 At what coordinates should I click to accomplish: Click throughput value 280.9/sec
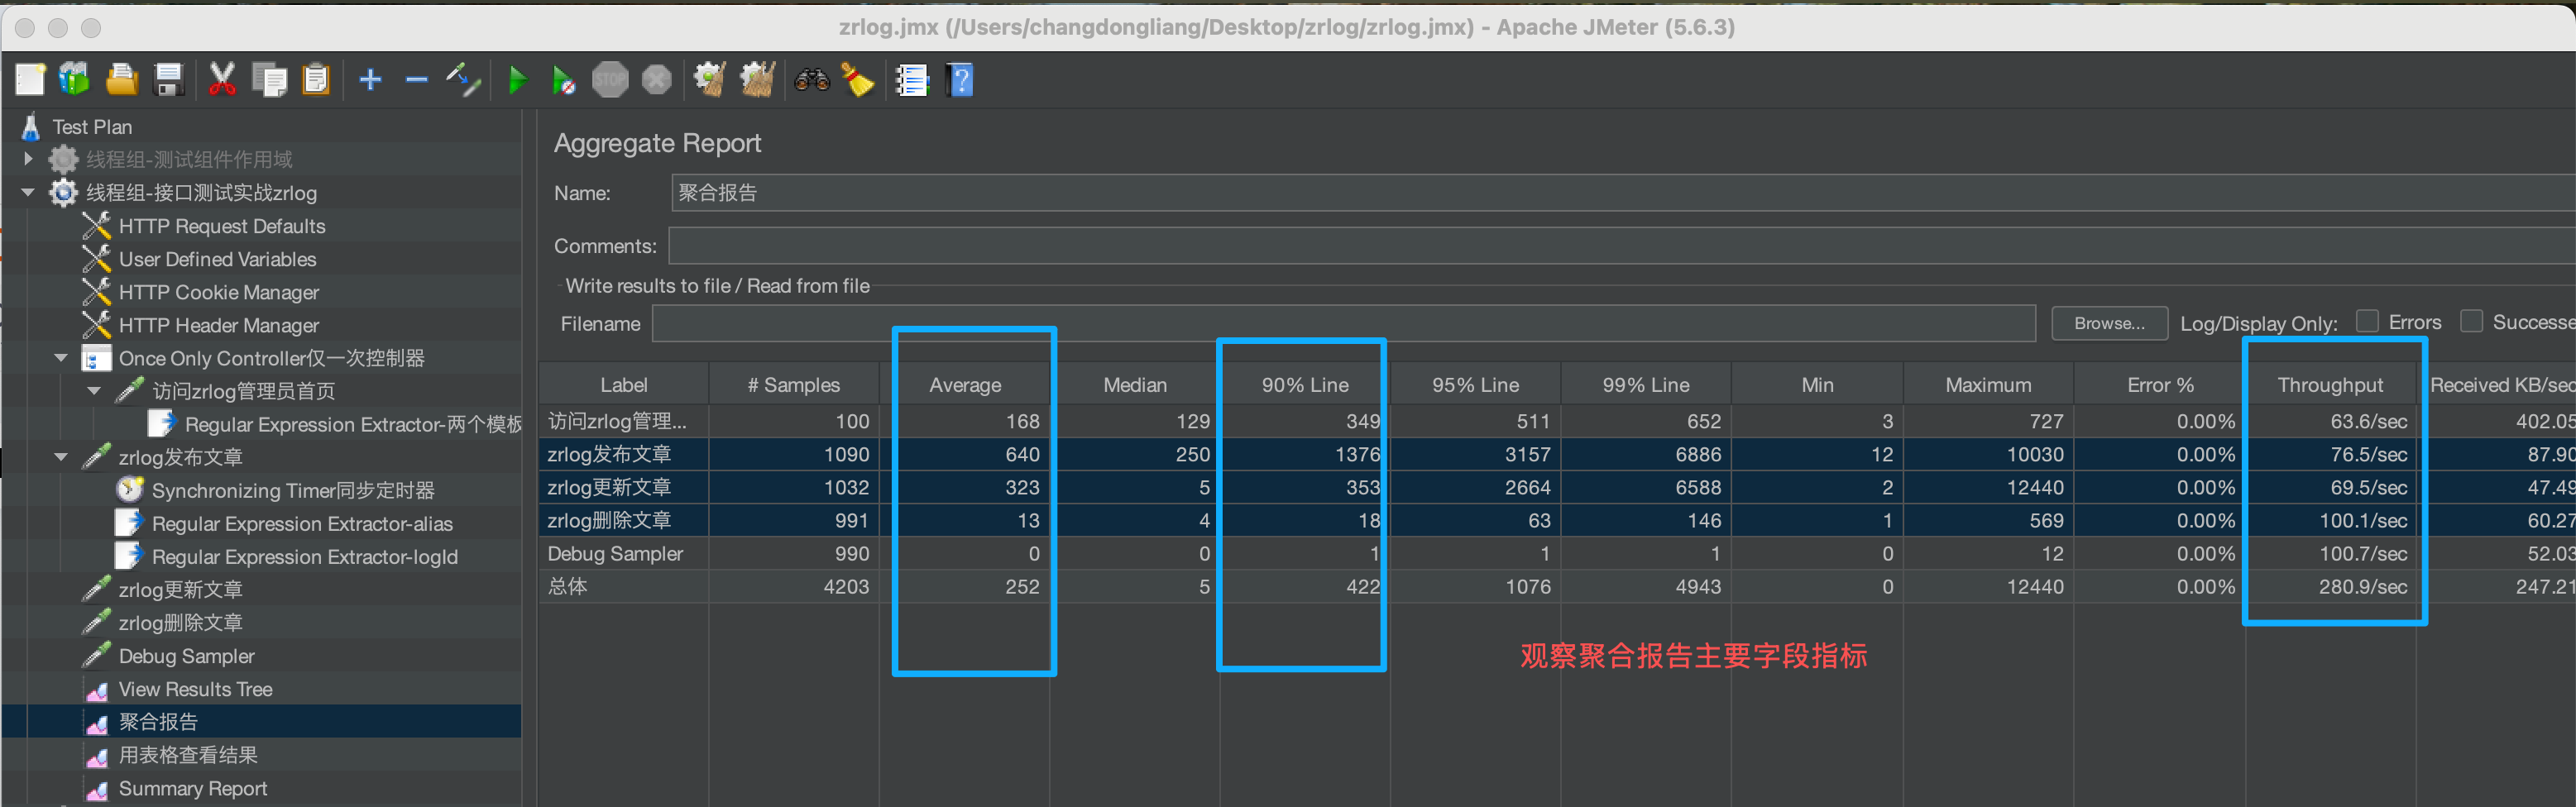(2363, 586)
